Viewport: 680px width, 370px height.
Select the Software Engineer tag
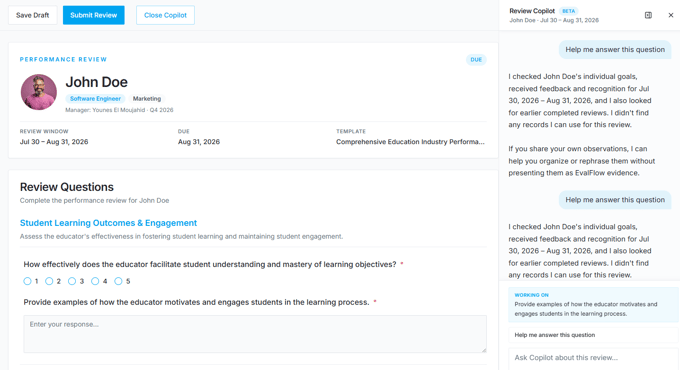tap(95, 98)
